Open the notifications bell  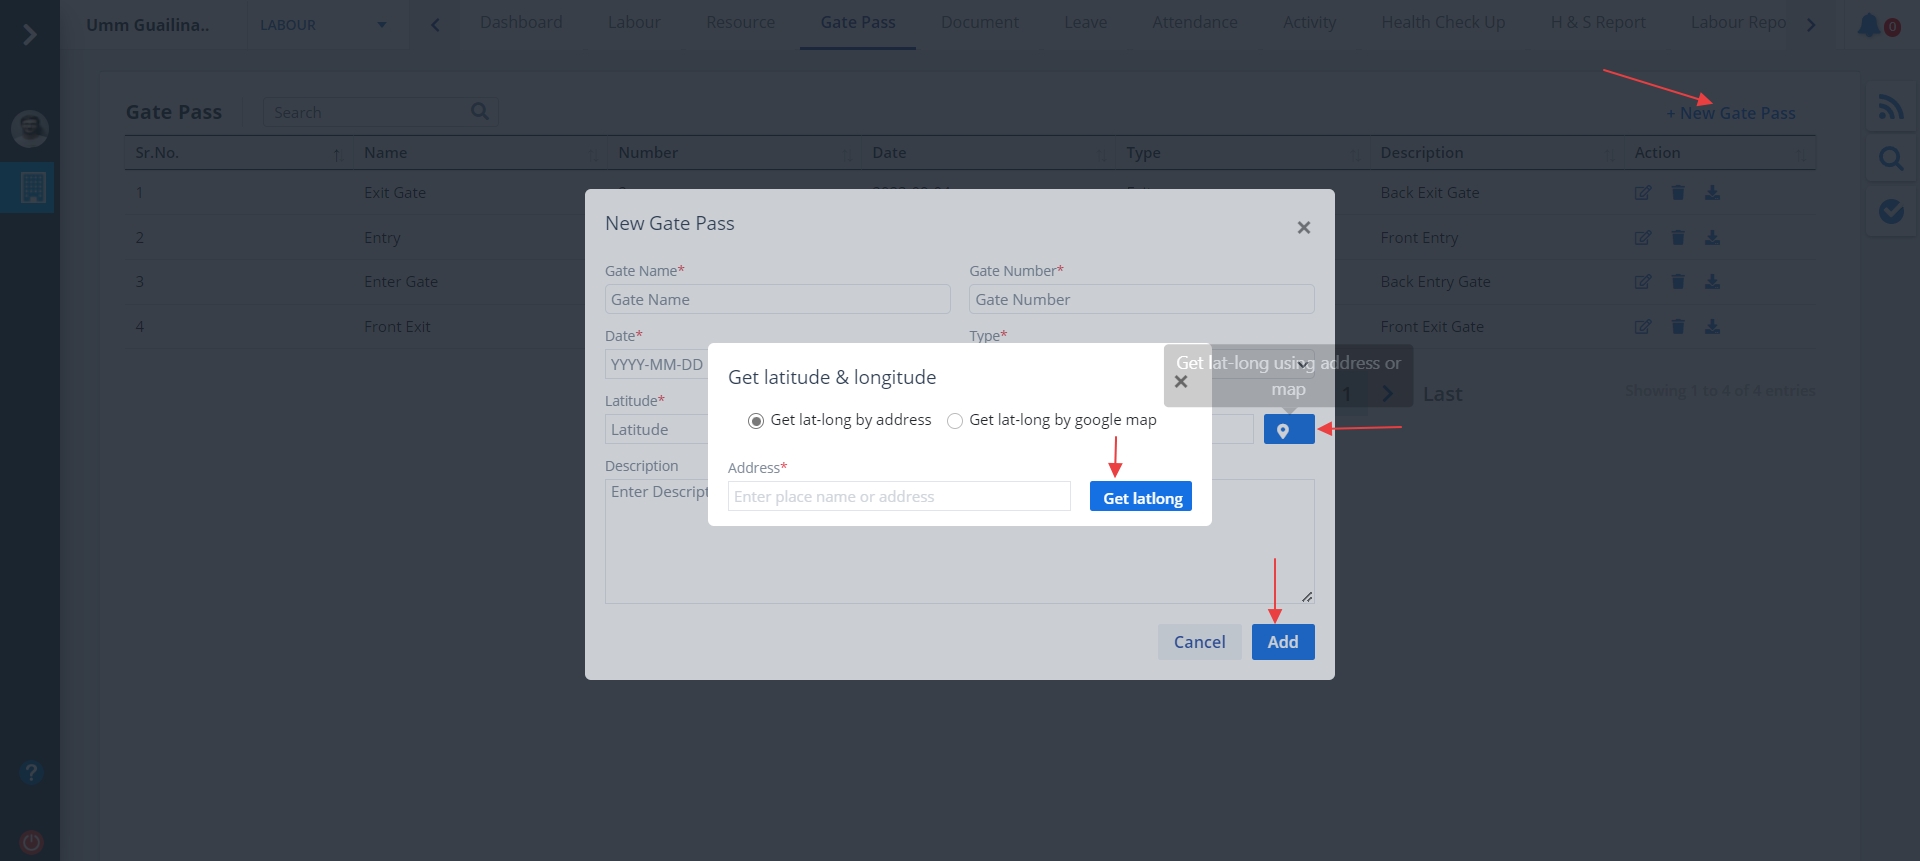1869,25
